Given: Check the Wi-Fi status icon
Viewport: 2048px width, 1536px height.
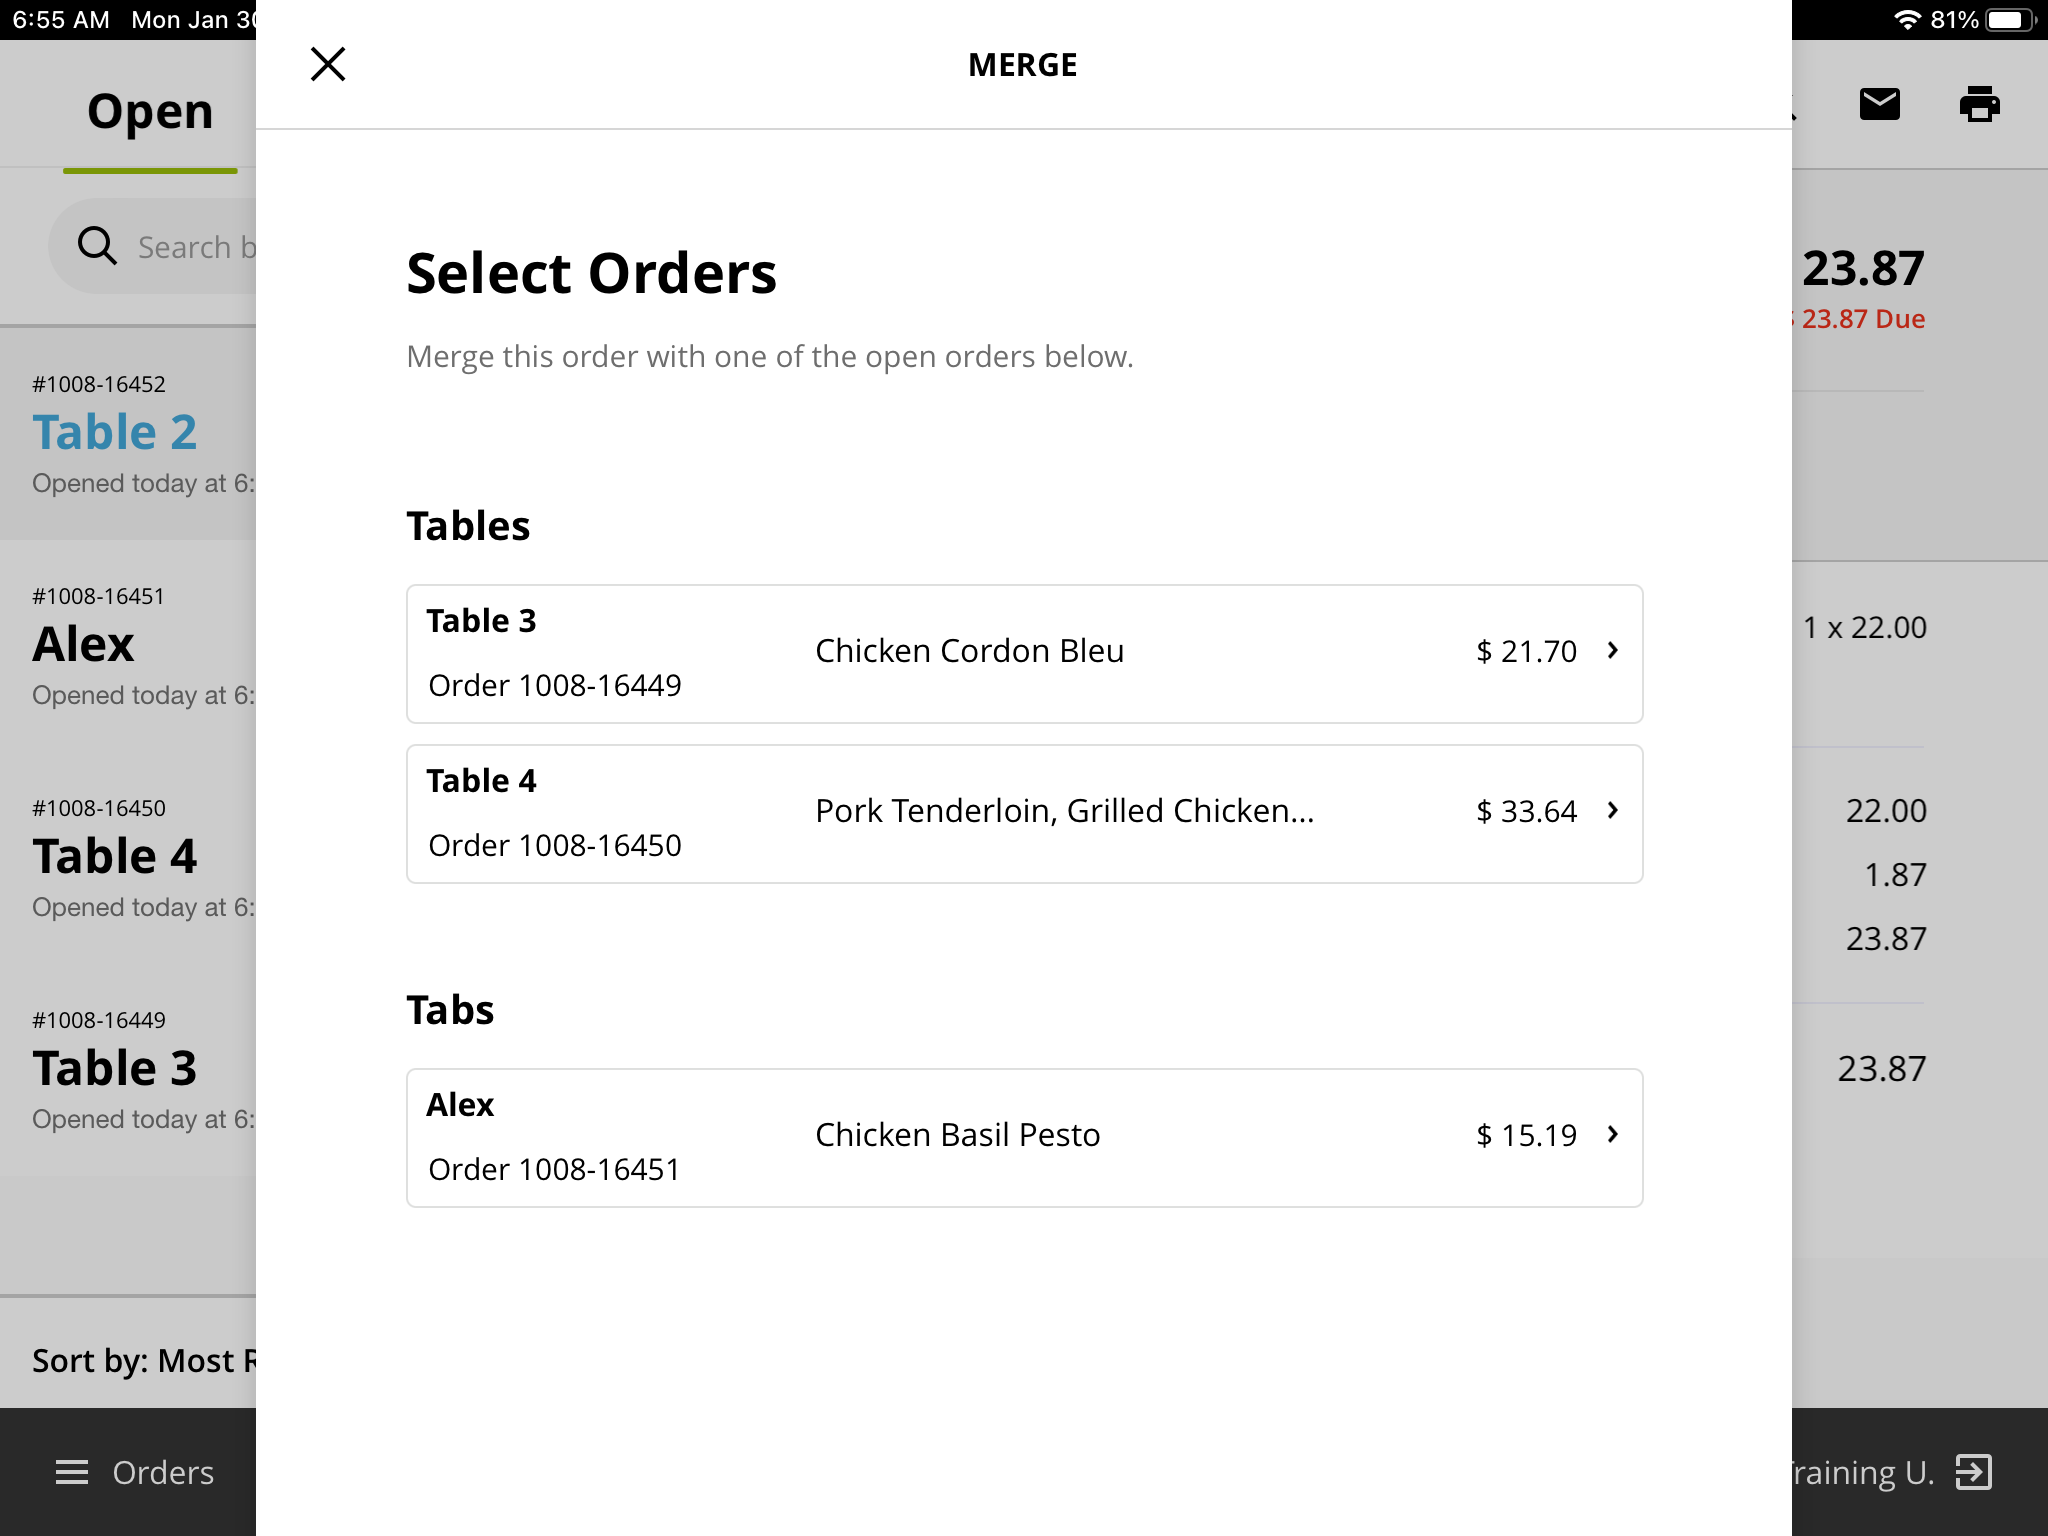Looking at the screenshot, I should click(x=1907, y=18).
